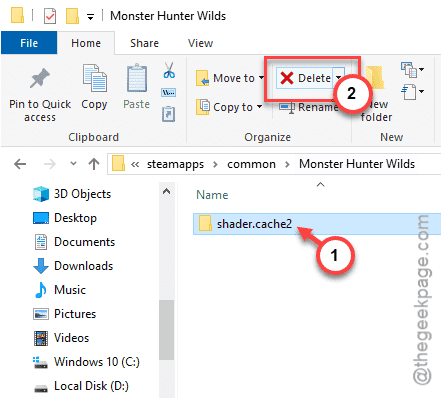
Task: Click the Move to button
Action: point(230,78)
